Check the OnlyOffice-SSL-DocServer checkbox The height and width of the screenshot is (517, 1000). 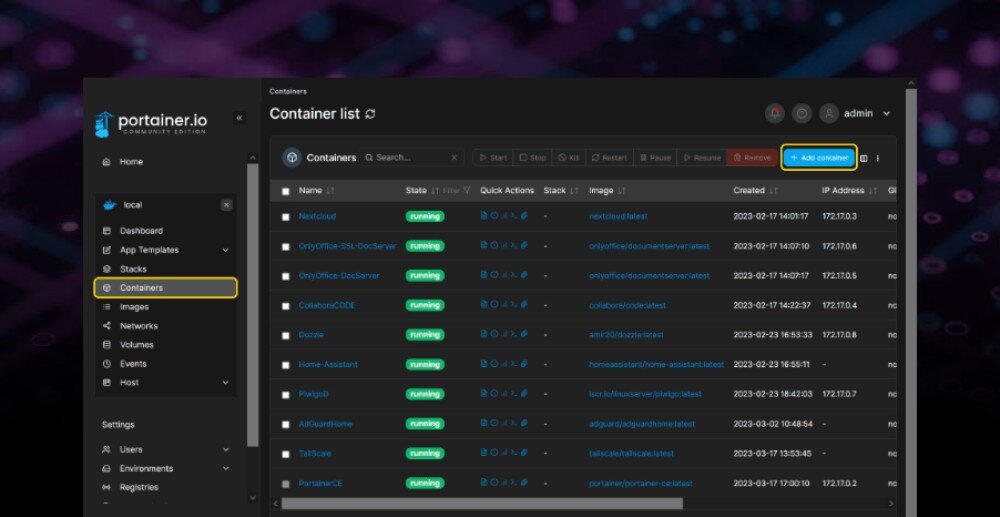point(286,247)
